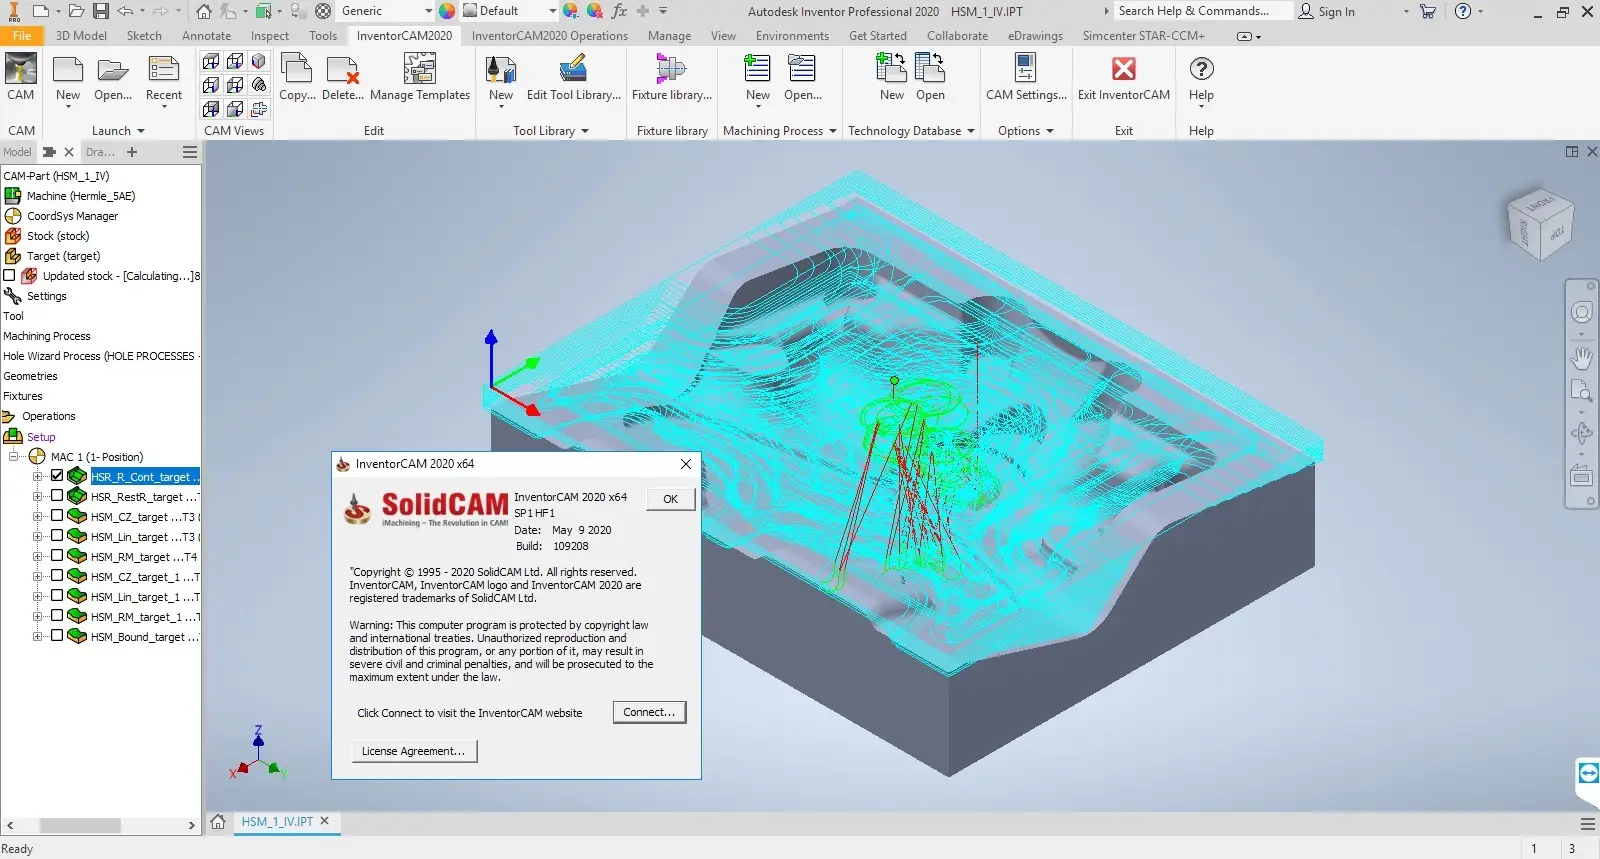Open a Technology Database file
Viewport: 1600px width, 859px height.
(x=930, y=78)
